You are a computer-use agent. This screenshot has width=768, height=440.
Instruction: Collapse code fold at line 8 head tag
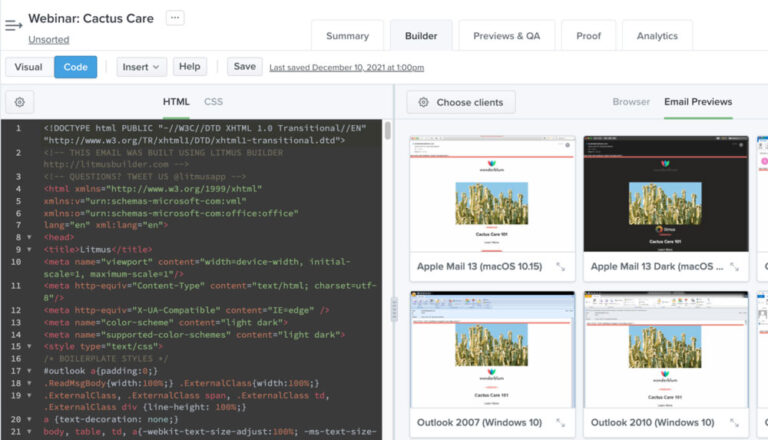[29, 237]
